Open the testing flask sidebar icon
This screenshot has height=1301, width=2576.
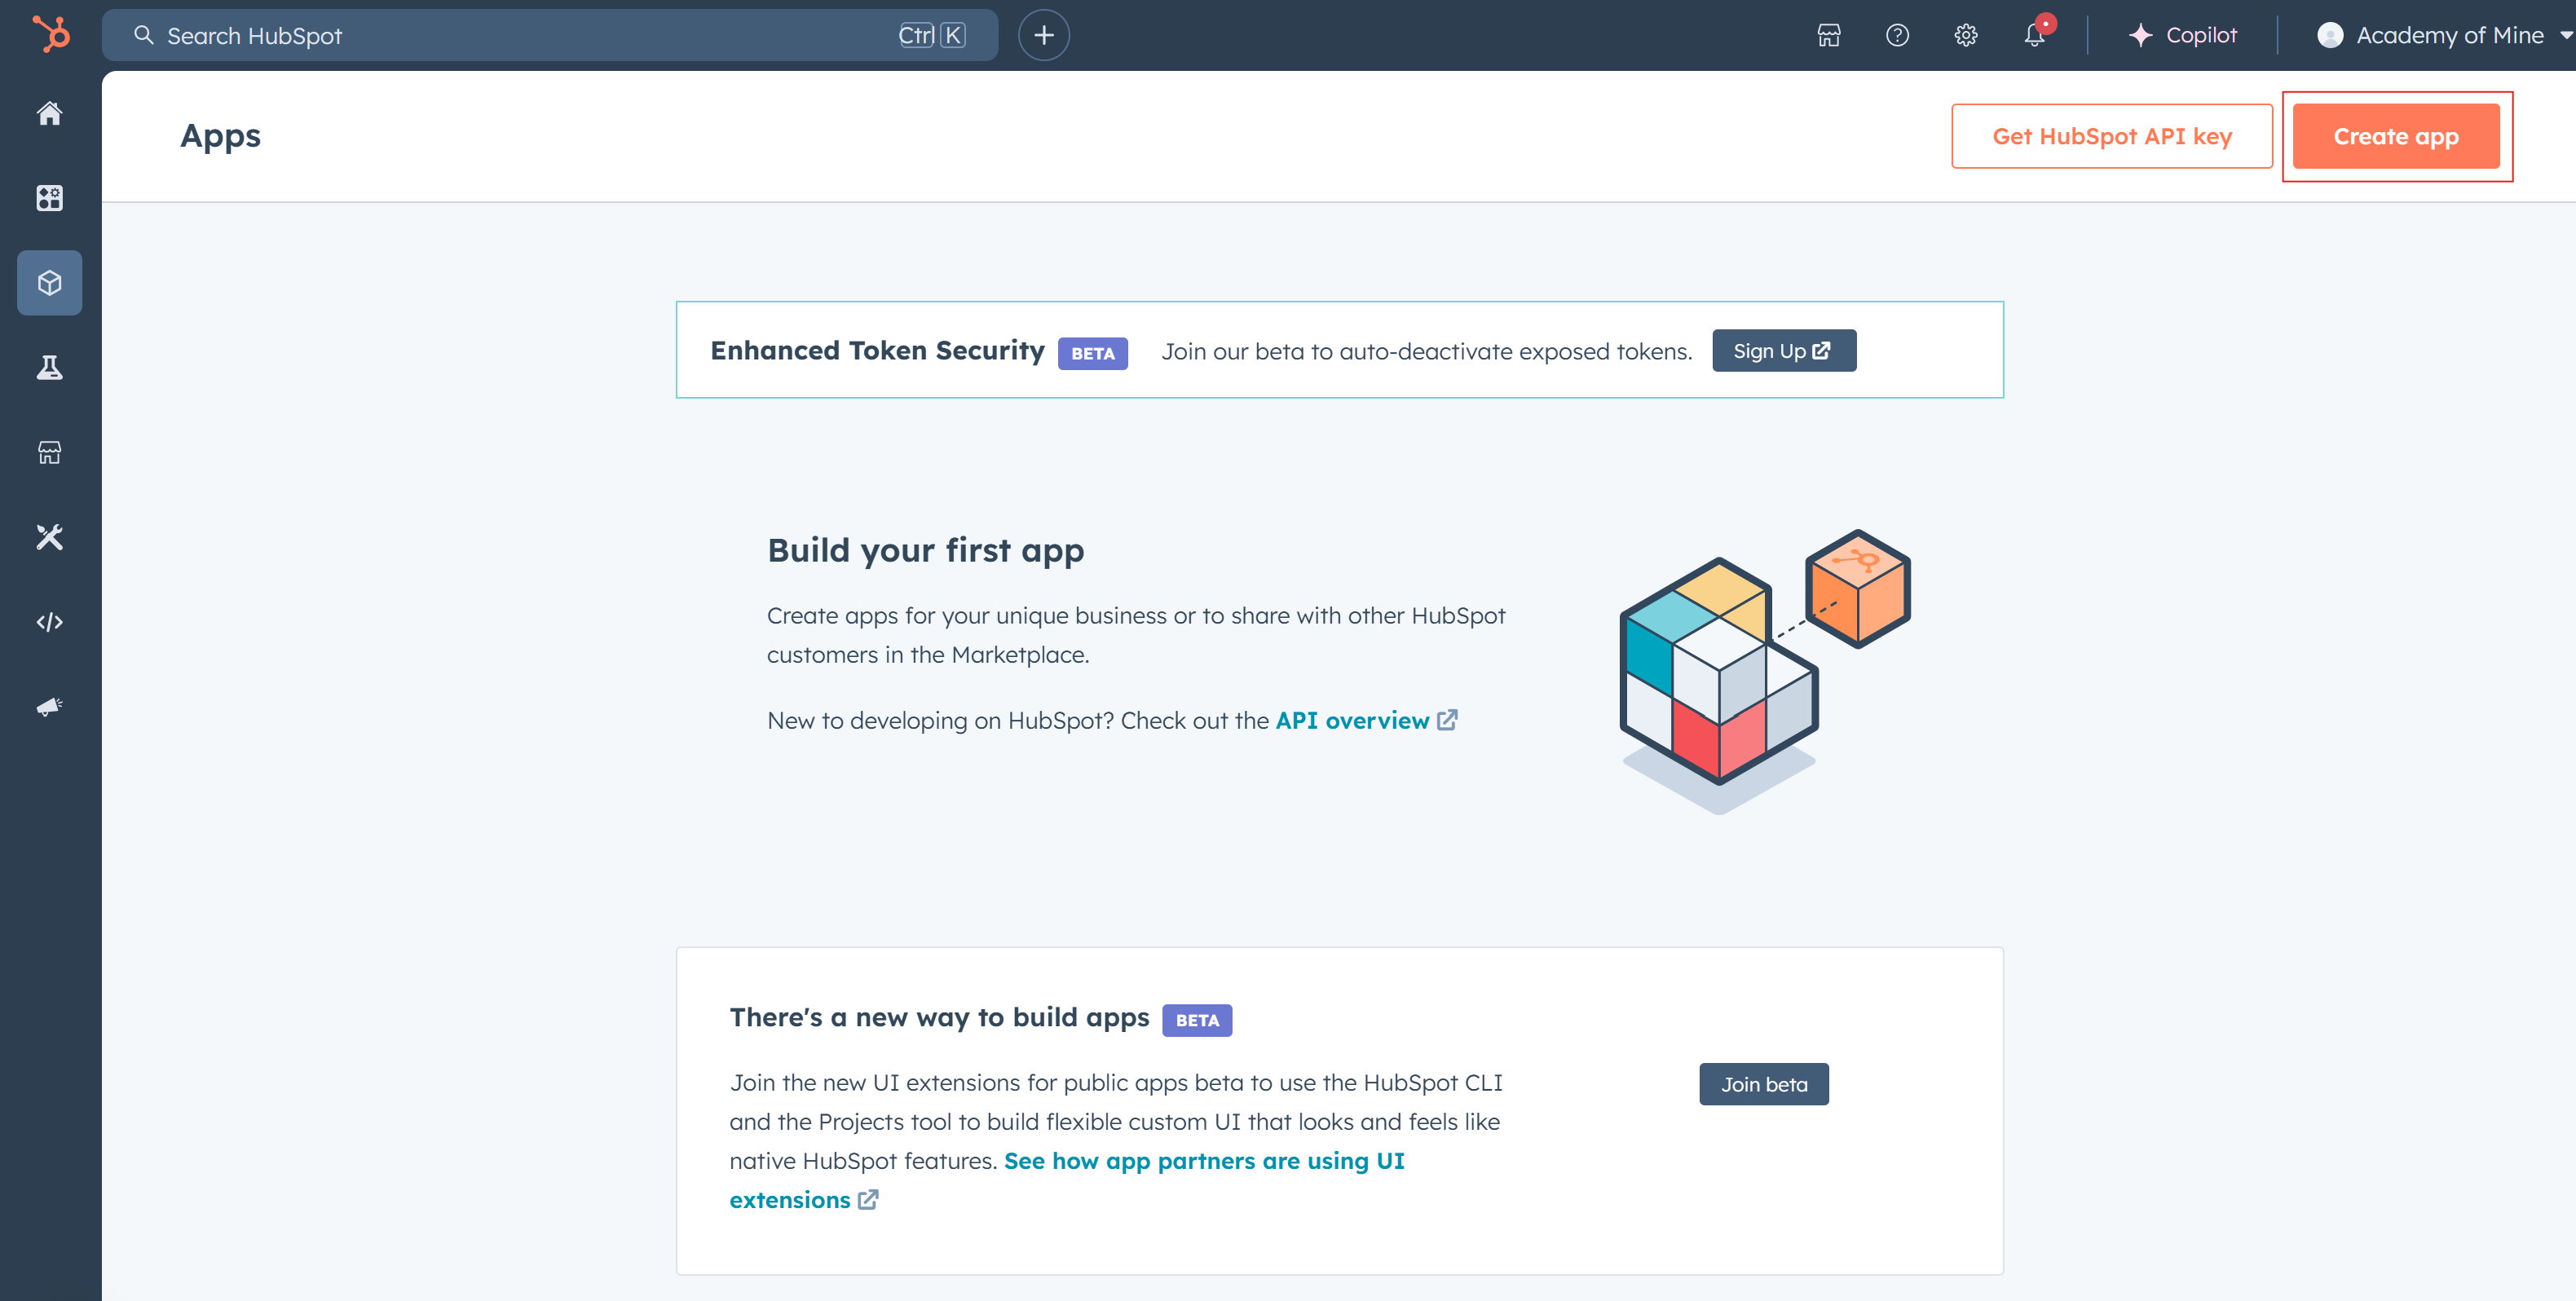(49, 368)
